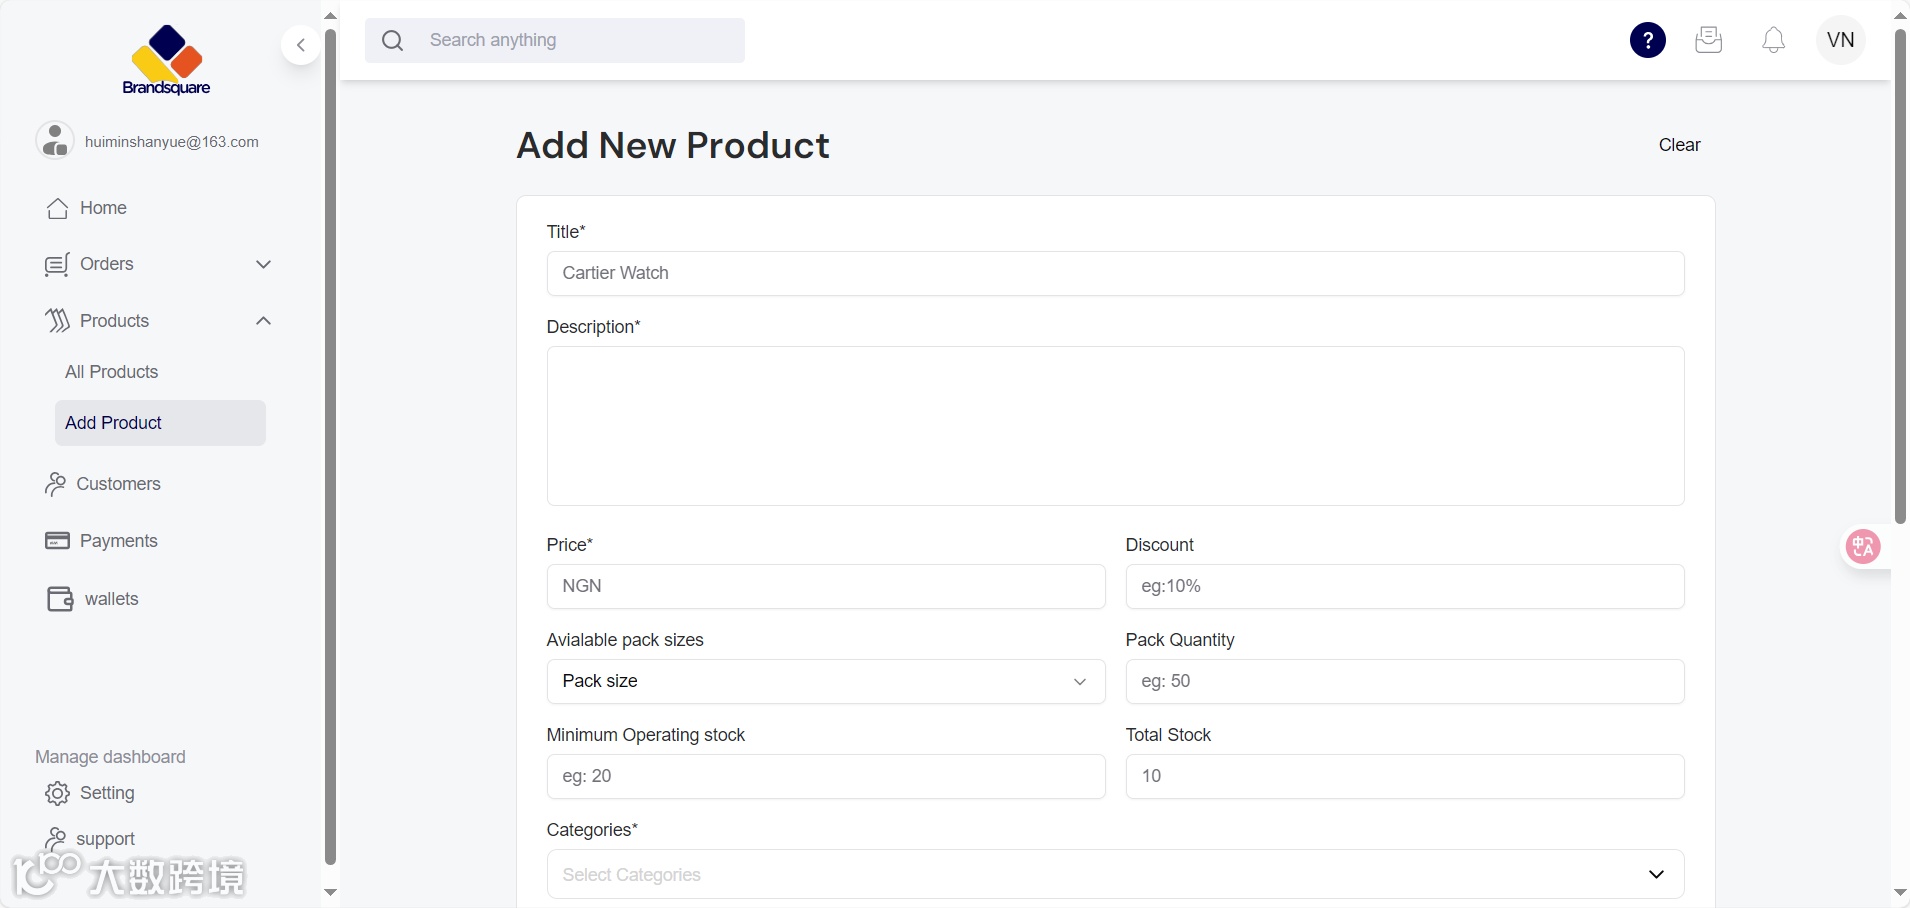
Task: Navigate to Payments
Action: click(118, 541)
